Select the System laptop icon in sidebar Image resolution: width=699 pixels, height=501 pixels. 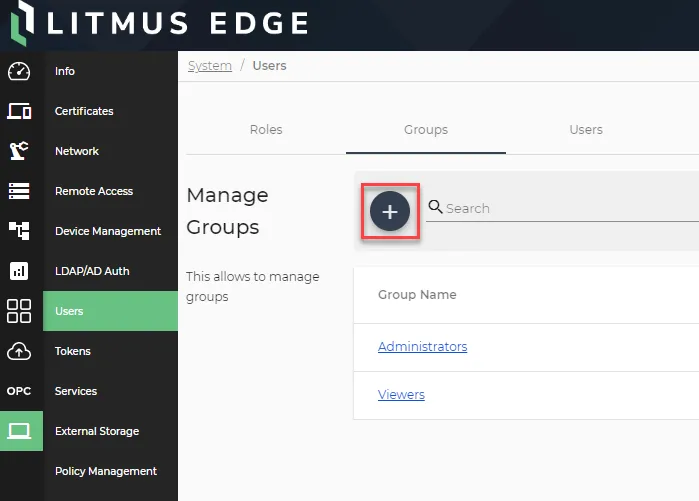pyautogui.click(x=21, y=431)
